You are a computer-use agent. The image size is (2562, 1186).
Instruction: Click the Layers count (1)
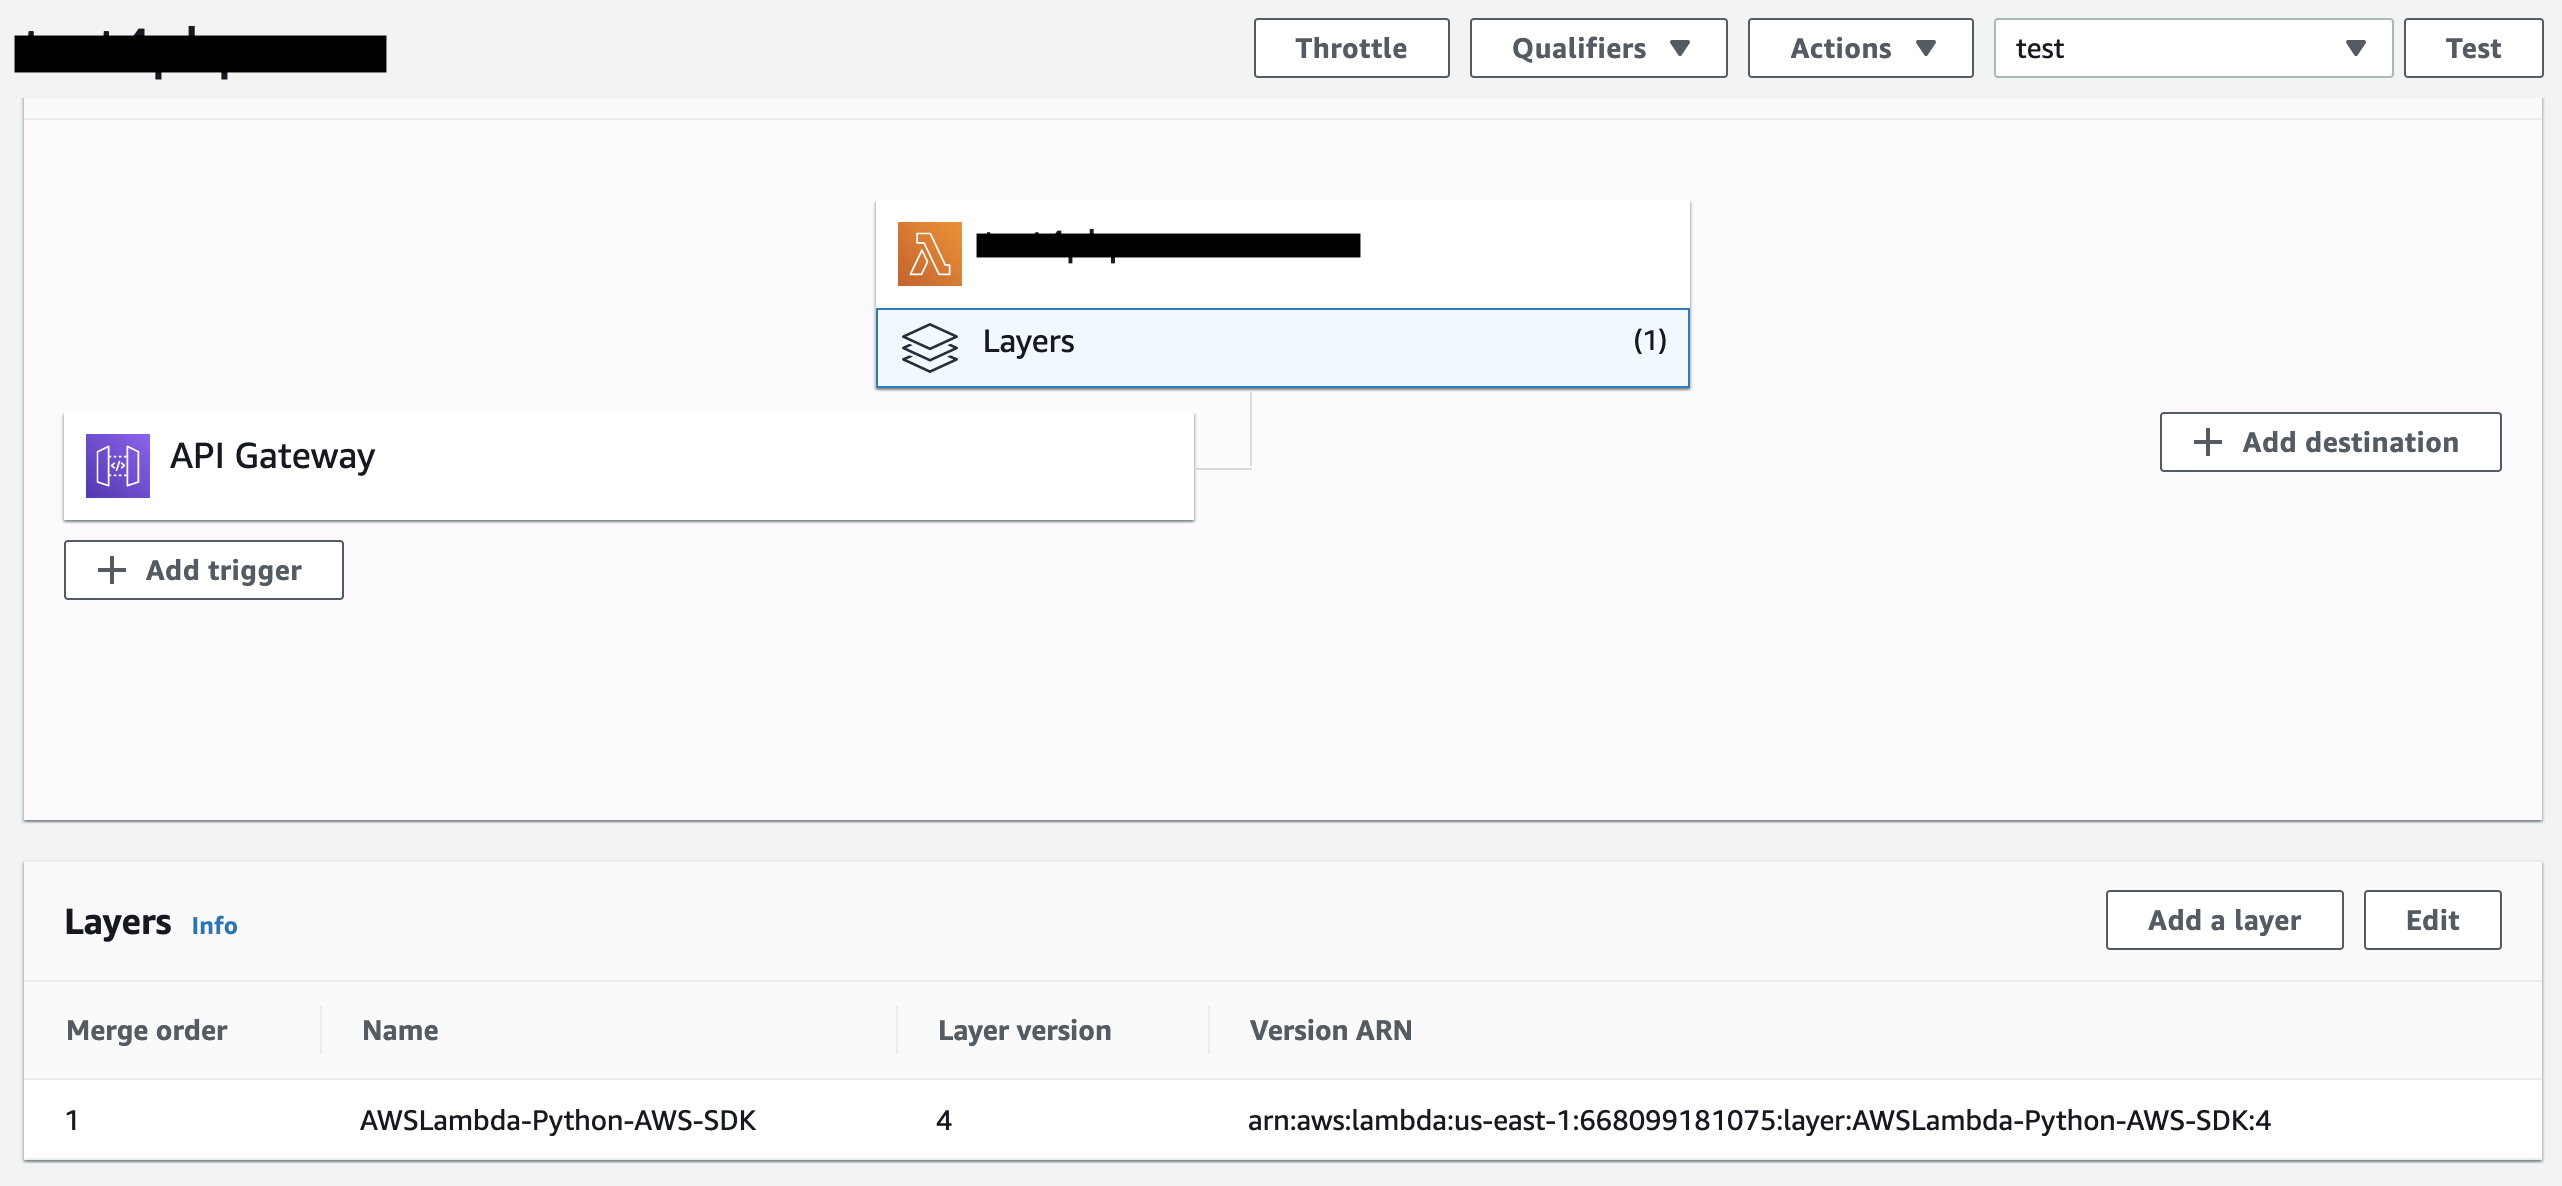click(1650, 341)
